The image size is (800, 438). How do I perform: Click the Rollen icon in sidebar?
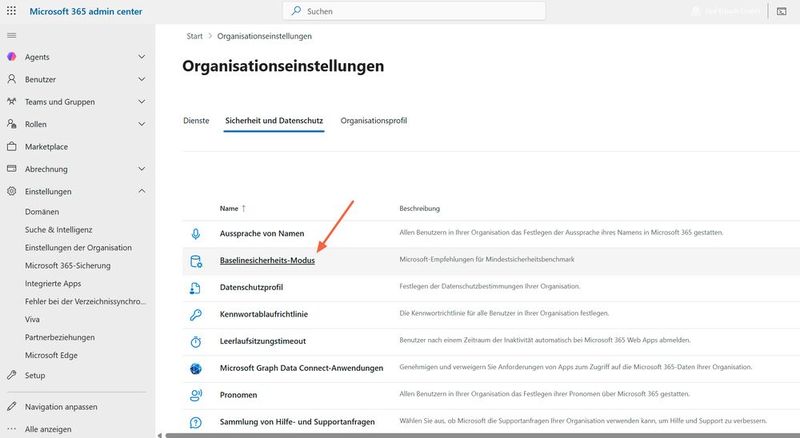pos(11,124)
